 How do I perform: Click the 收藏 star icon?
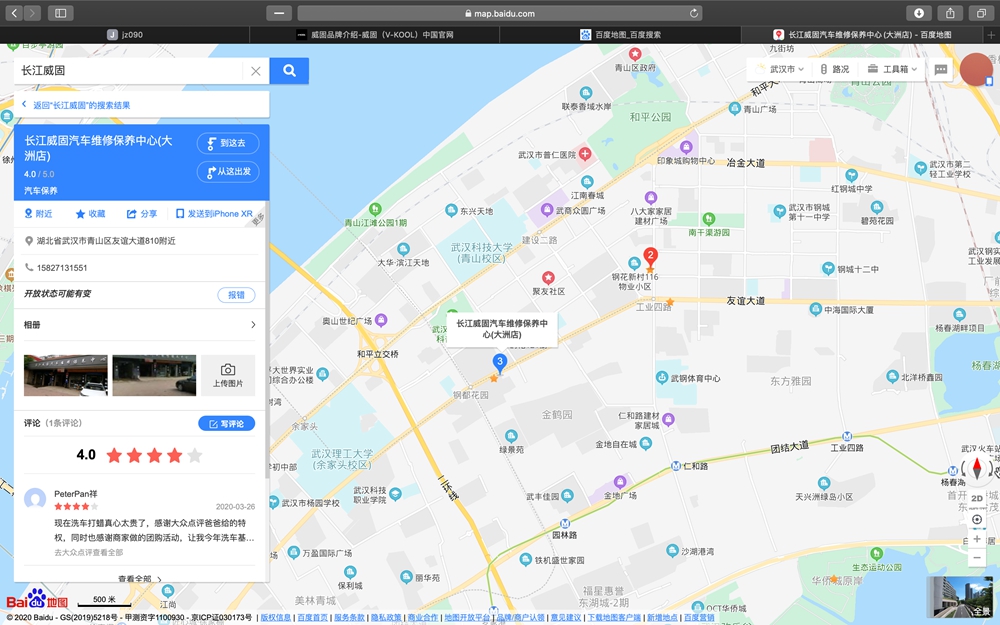pyautogui.click(x=81, y=214)
